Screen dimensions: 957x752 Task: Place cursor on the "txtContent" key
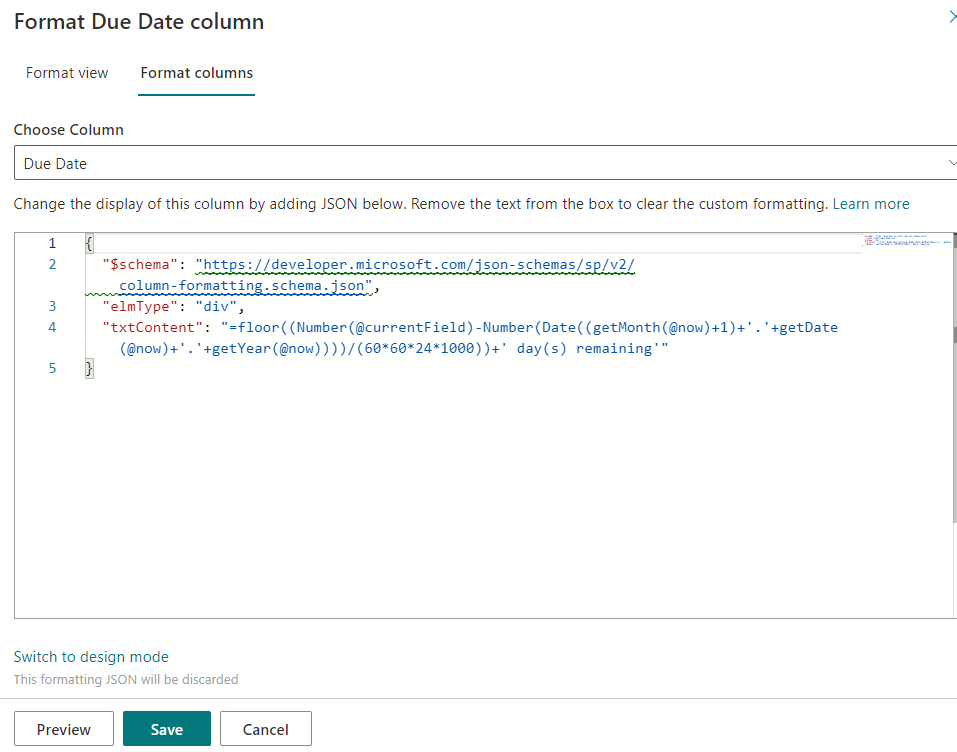pos(152,327)
